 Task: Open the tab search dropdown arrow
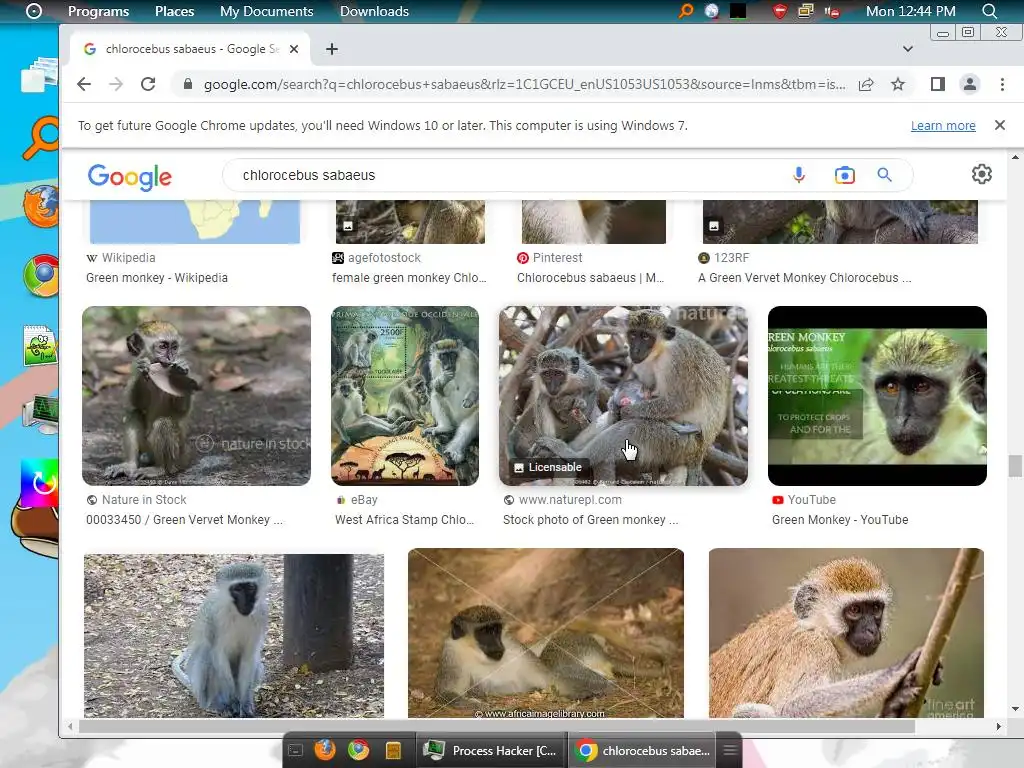coord(908,49)
